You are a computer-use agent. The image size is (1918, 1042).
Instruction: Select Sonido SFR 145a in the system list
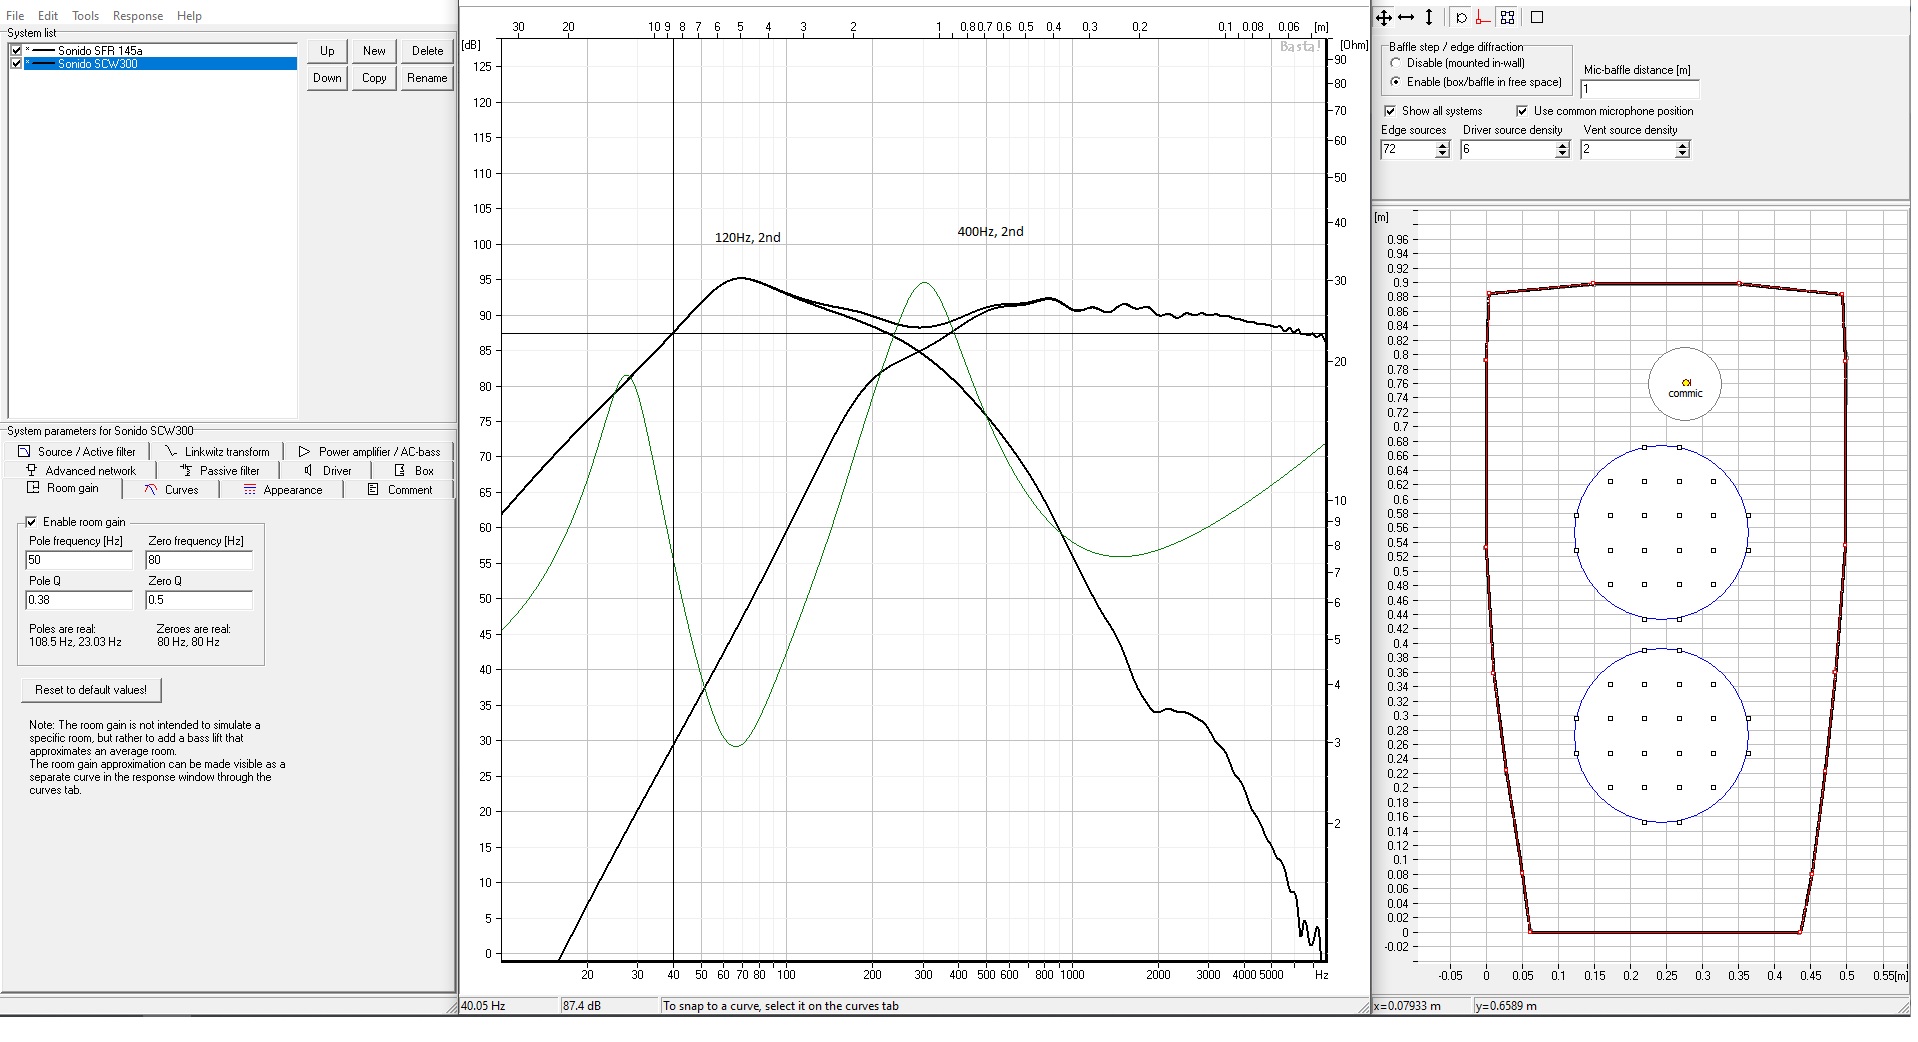pyautogui.click(x=160, y=50)
